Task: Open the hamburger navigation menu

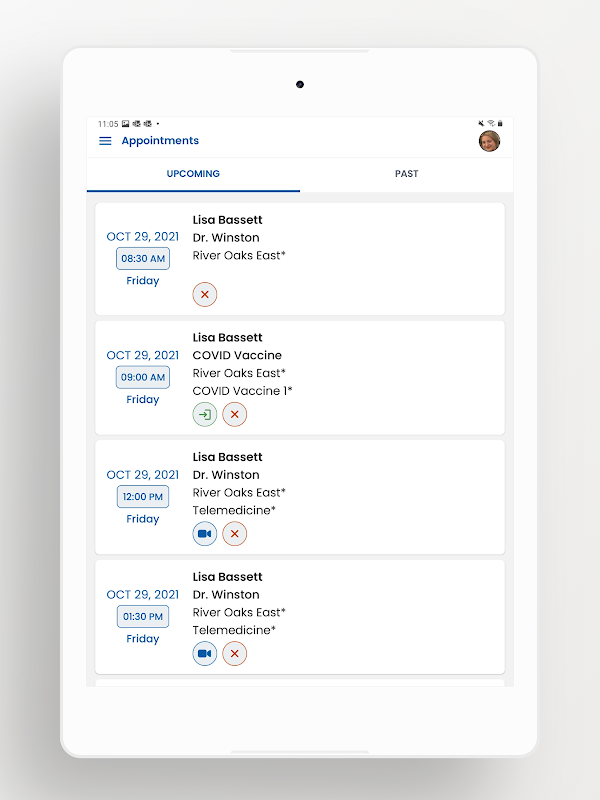Action: [x=105, y=141]
